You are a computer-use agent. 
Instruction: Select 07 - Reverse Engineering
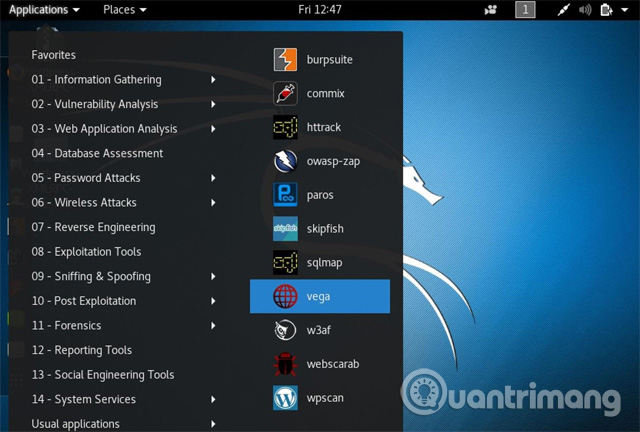tap(93, 227)
